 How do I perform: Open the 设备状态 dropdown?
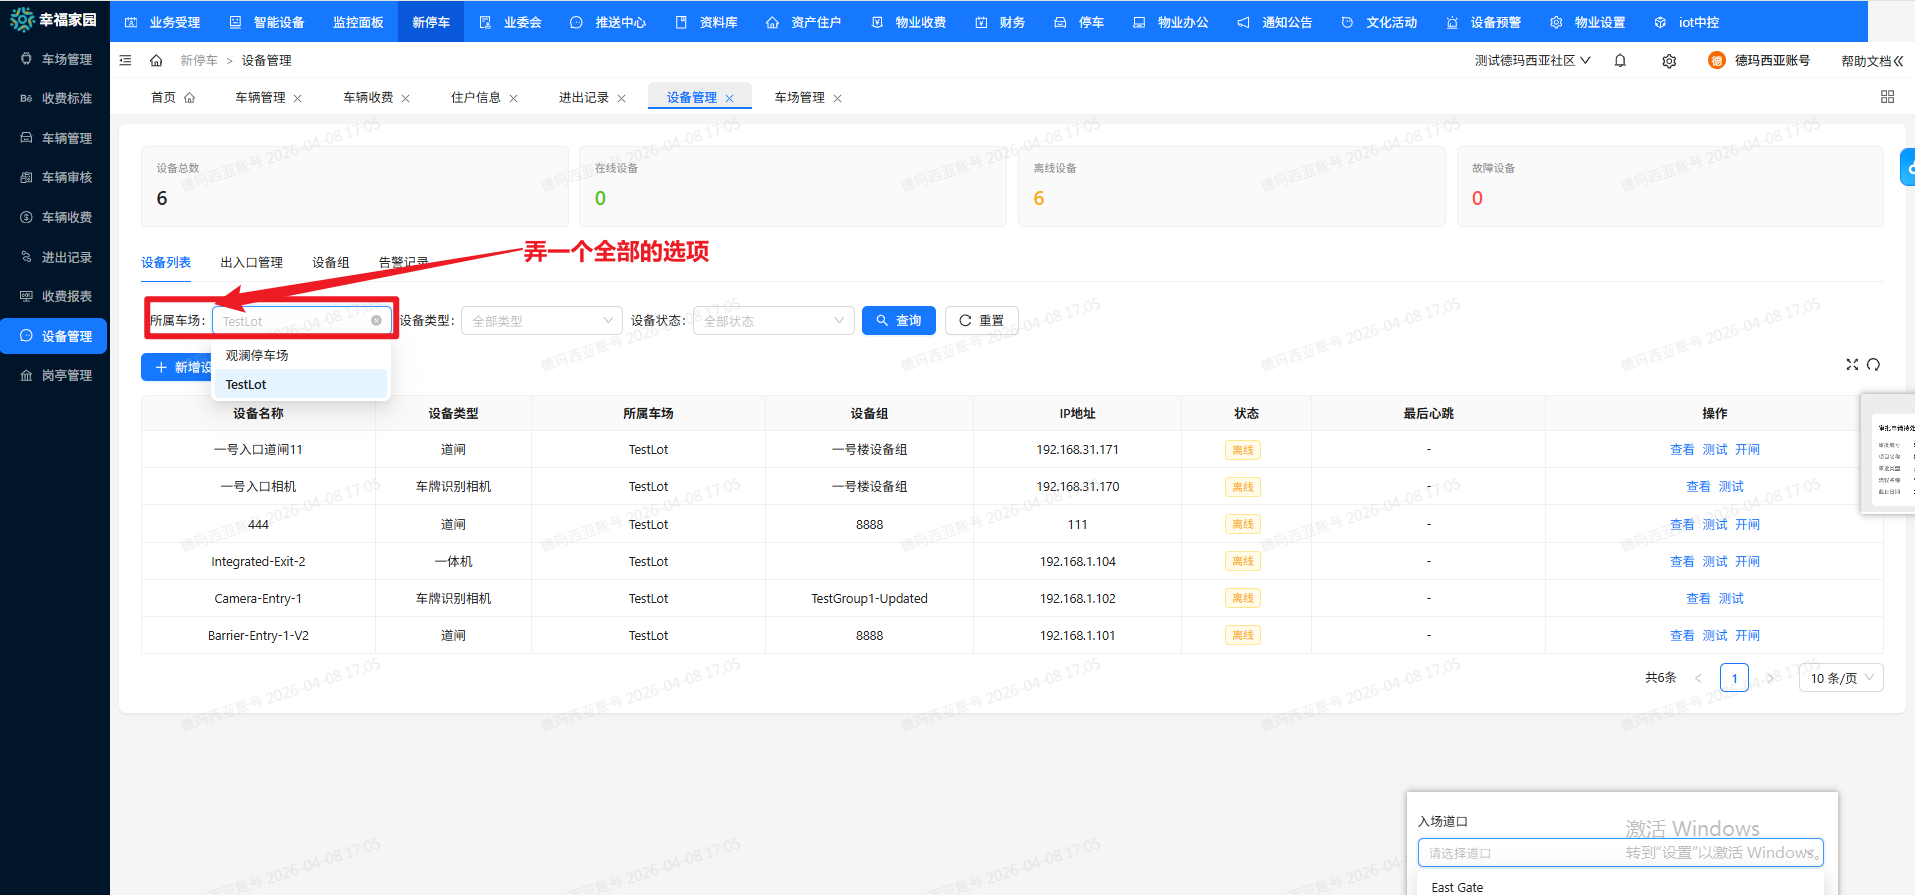point(773,321)
